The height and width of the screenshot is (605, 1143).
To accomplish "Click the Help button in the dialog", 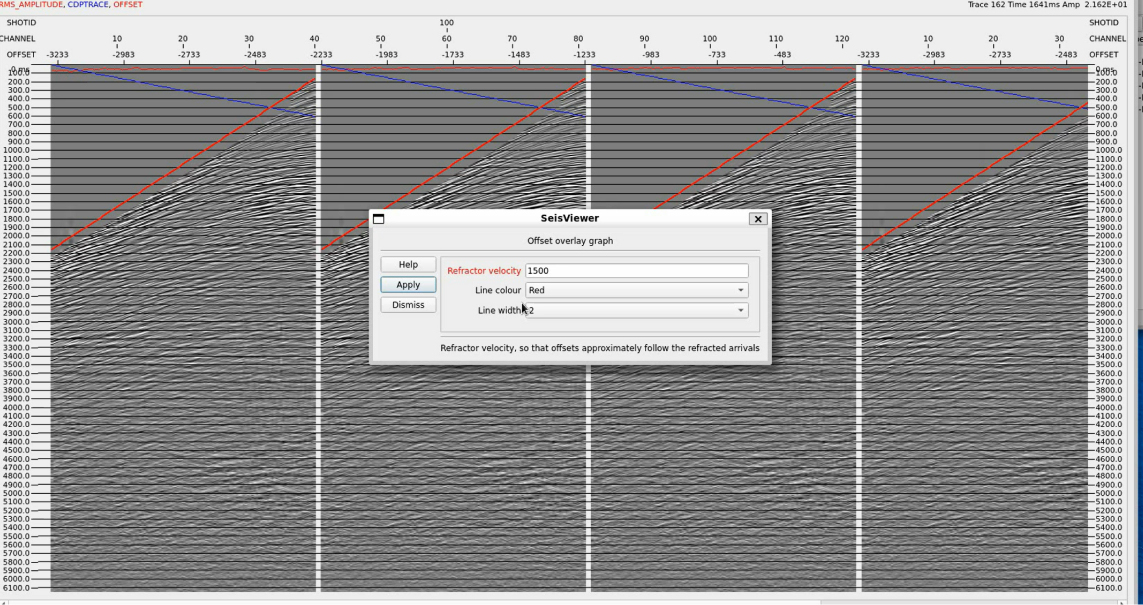I will coord(408,265).
